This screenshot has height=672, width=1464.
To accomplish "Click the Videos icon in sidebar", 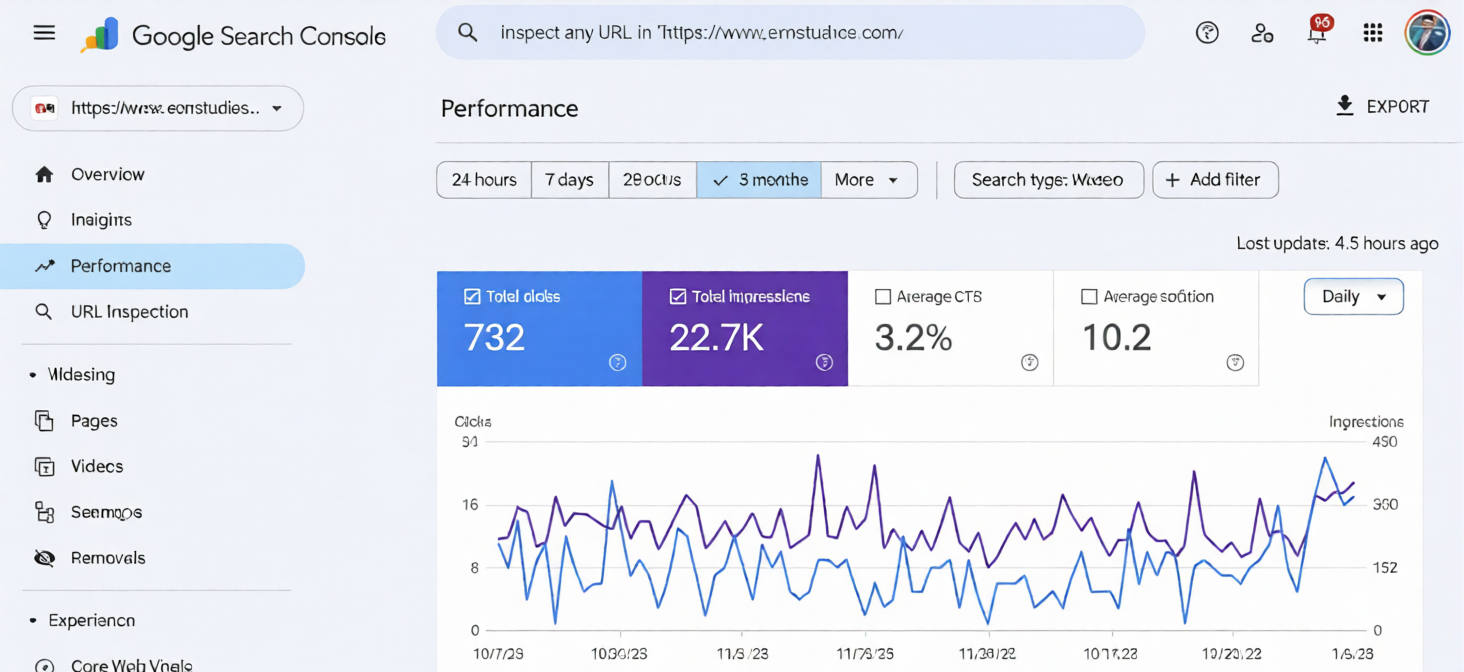I will [x=44, y=467].
